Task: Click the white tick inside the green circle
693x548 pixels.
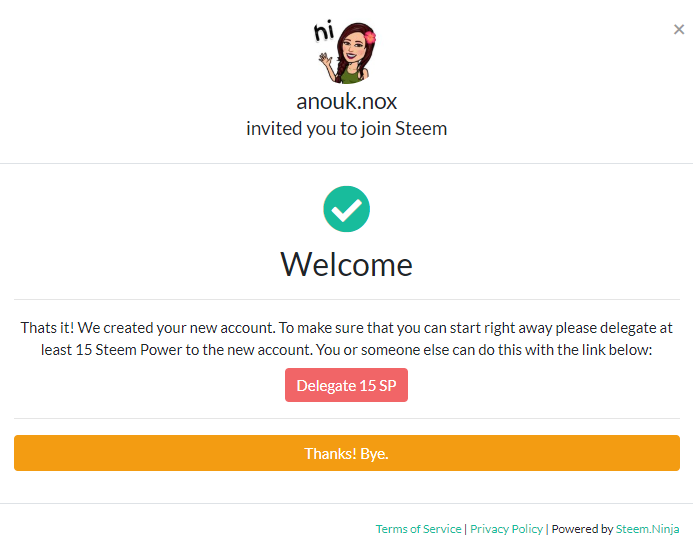Action: pos(346,211)
